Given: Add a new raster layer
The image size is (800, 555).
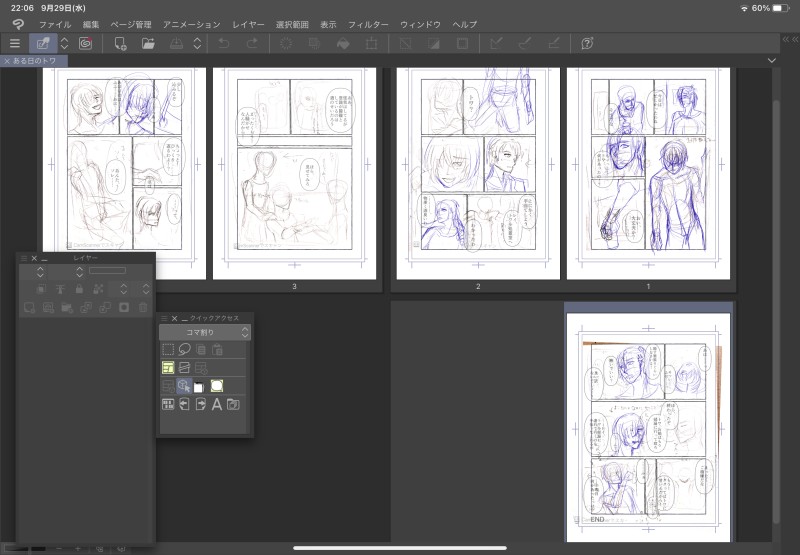Looking at the screenshot, I should [29, 308].
